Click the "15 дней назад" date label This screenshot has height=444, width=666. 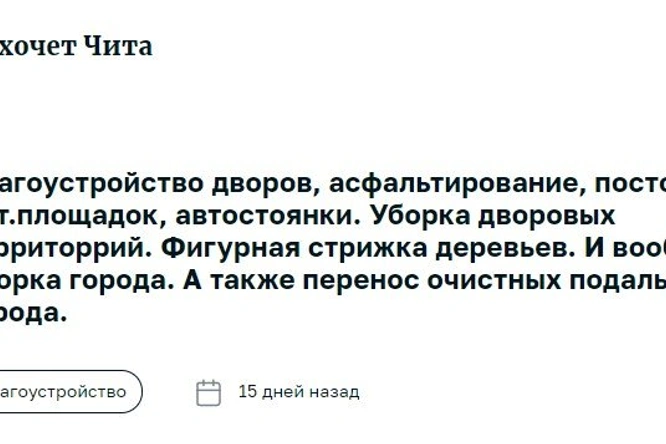coord(298,392)
